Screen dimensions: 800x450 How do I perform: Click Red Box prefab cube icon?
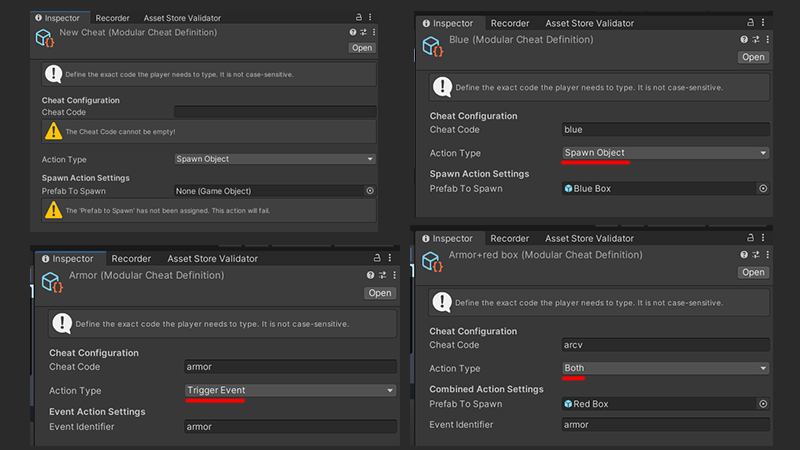pos(568,404)
